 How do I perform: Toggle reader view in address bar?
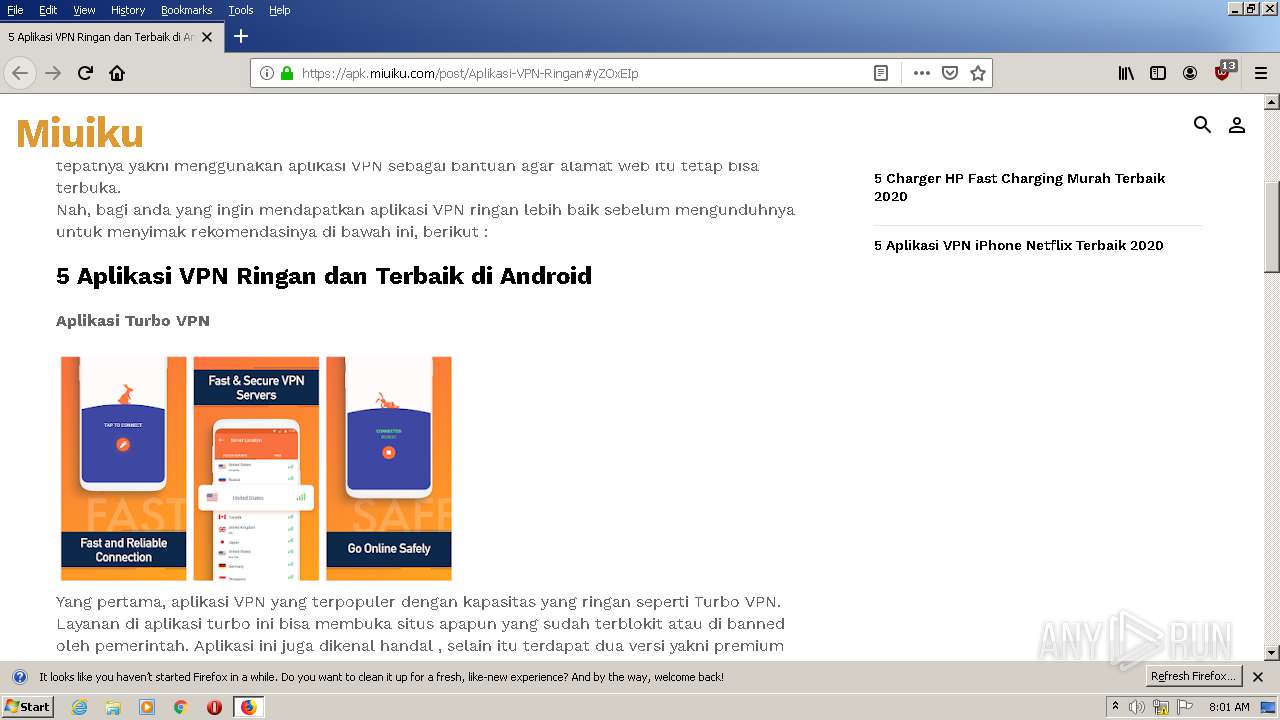point(881,73)
